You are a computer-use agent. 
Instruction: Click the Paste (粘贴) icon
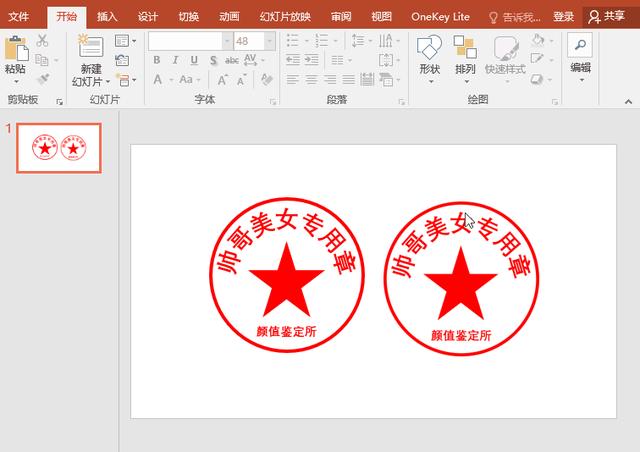15,49
